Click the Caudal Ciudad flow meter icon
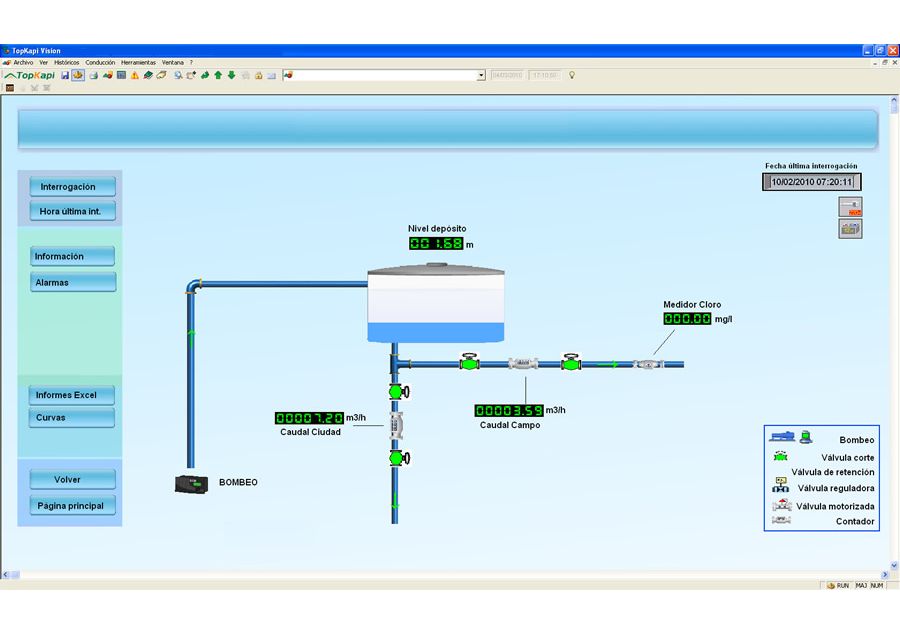The width and height of the screenshot is (900, 642). tap(395, 424)
